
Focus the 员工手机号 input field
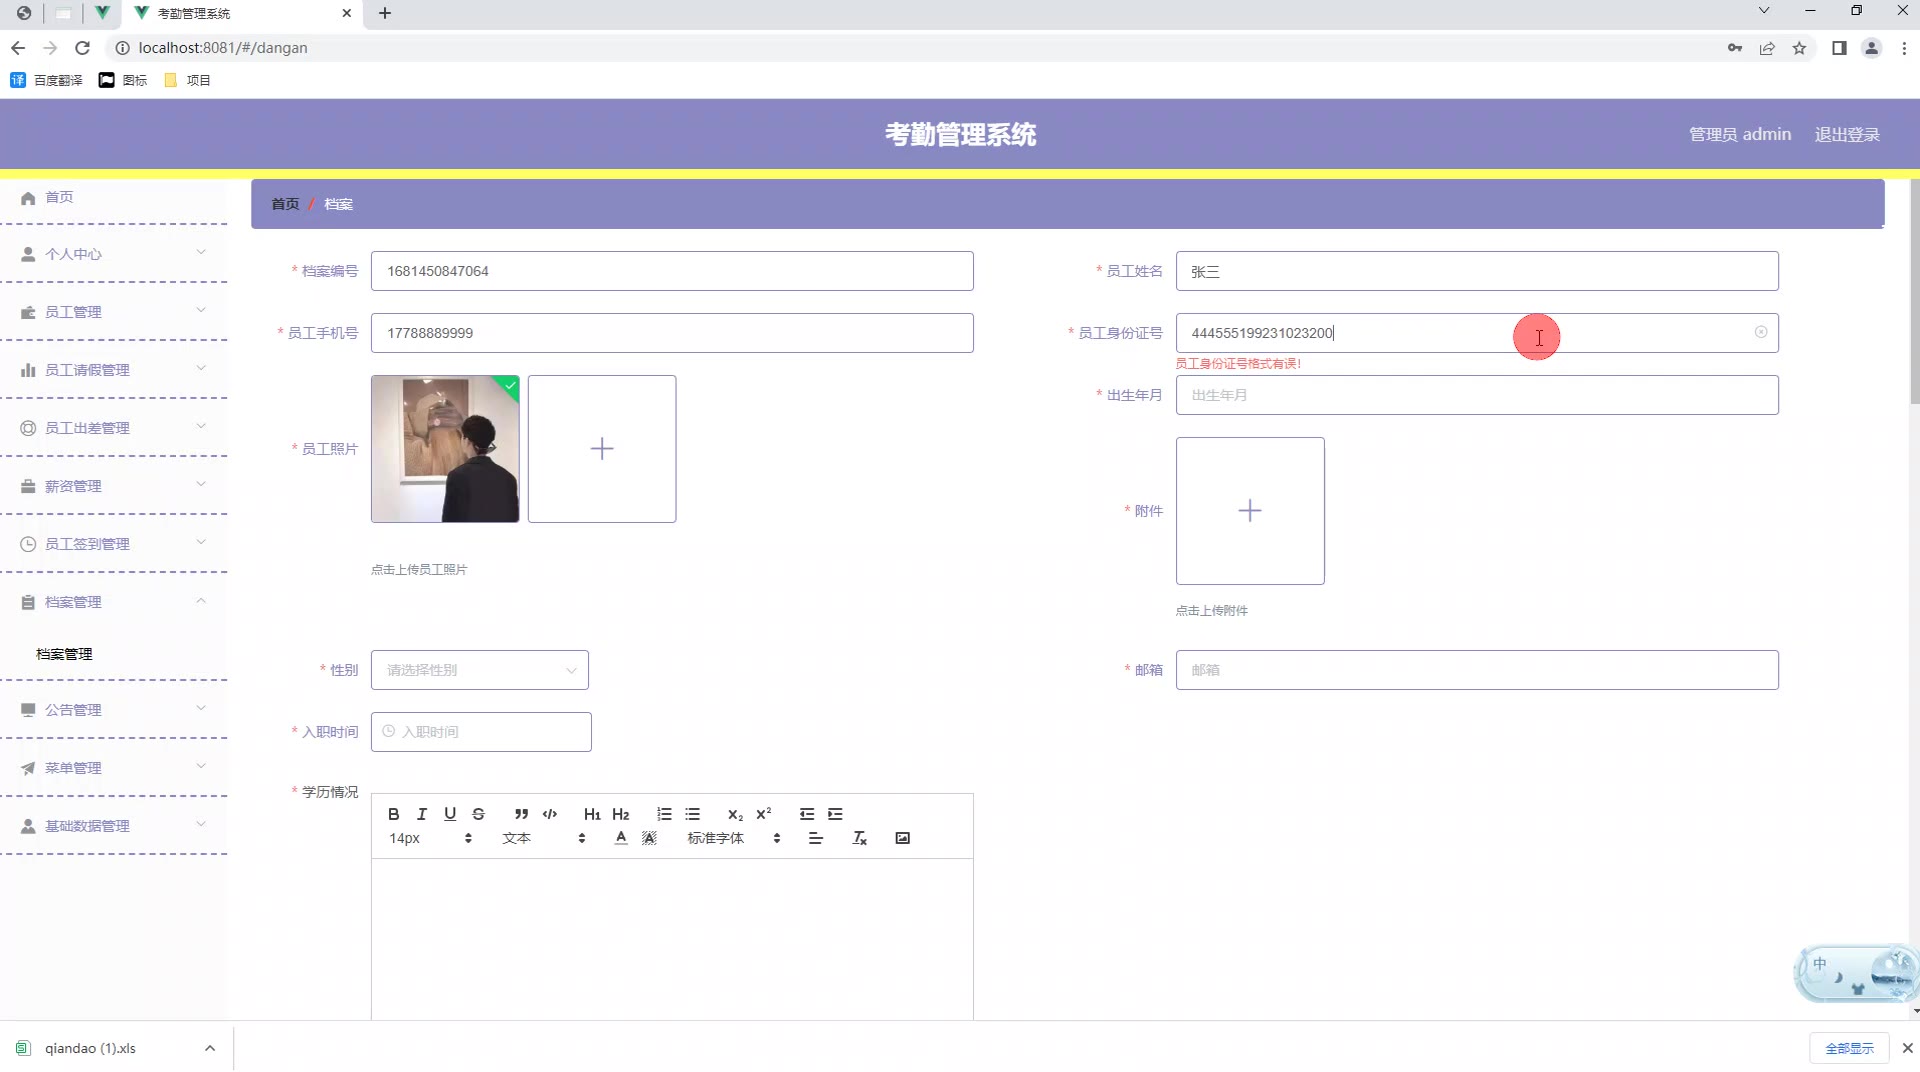pos(672,333)
